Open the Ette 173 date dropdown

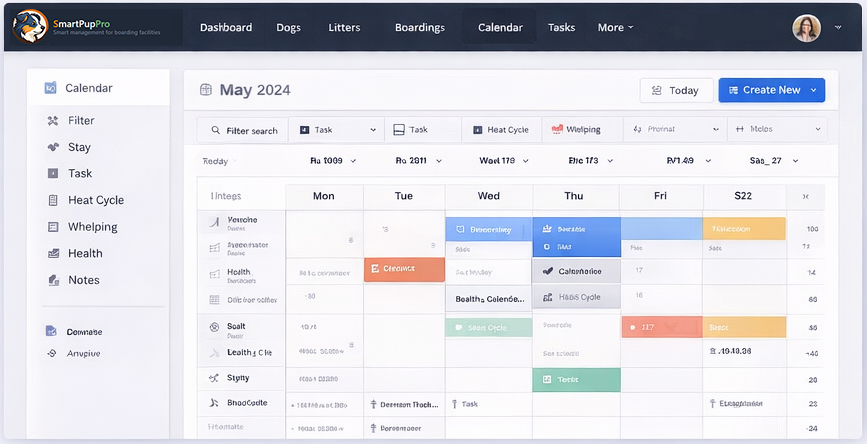(x=591, y=161)
